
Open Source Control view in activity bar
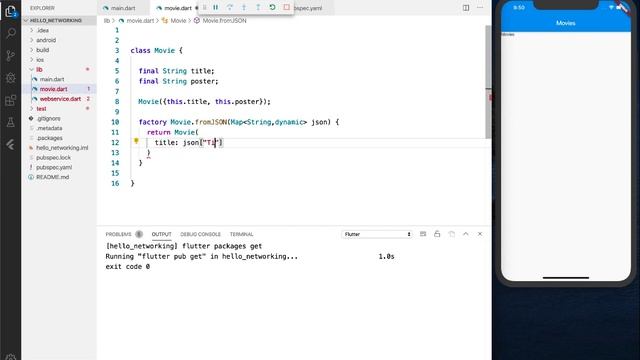(x=11, y=56)
